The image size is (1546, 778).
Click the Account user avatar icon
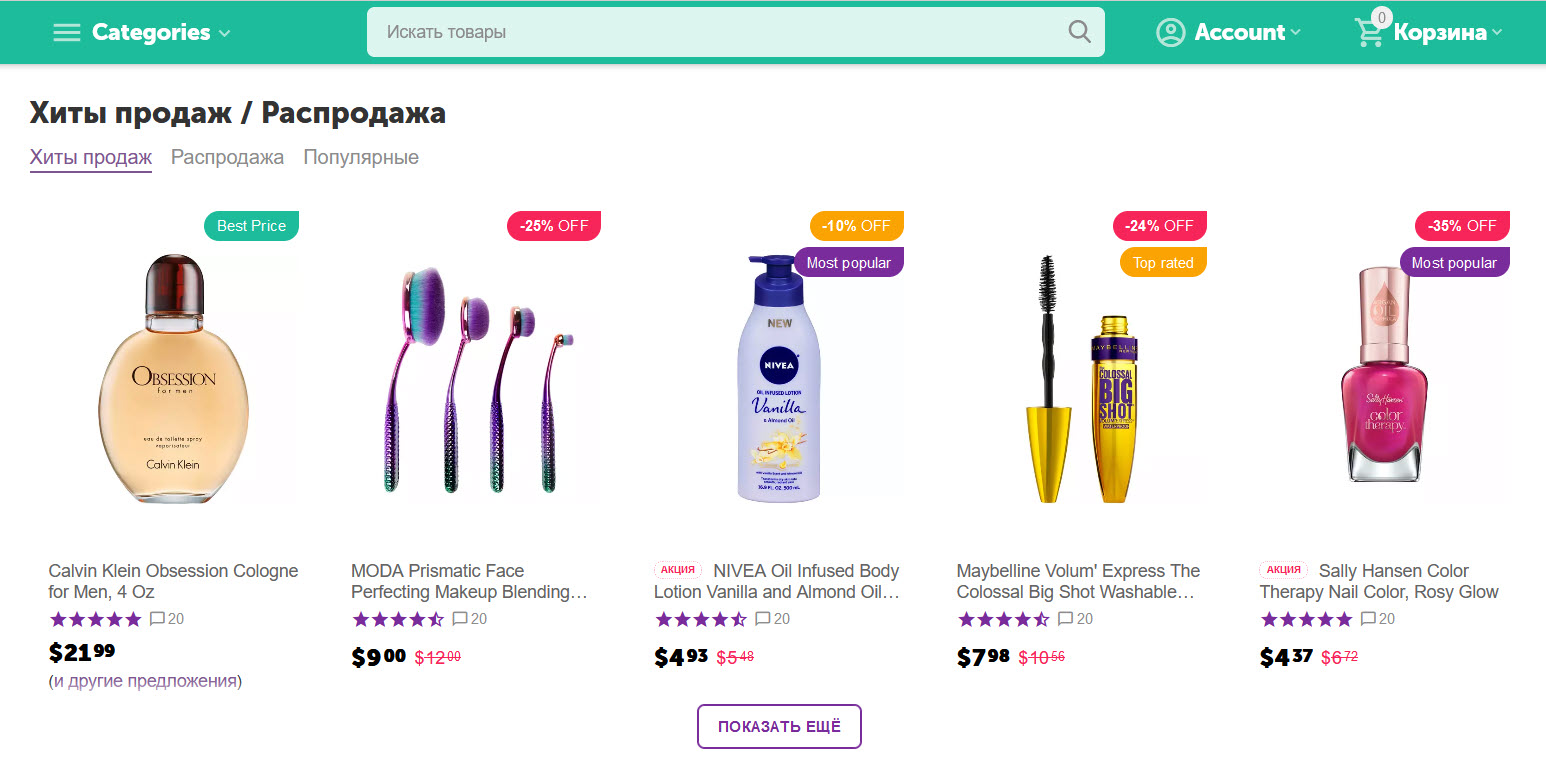(1170, 33)
